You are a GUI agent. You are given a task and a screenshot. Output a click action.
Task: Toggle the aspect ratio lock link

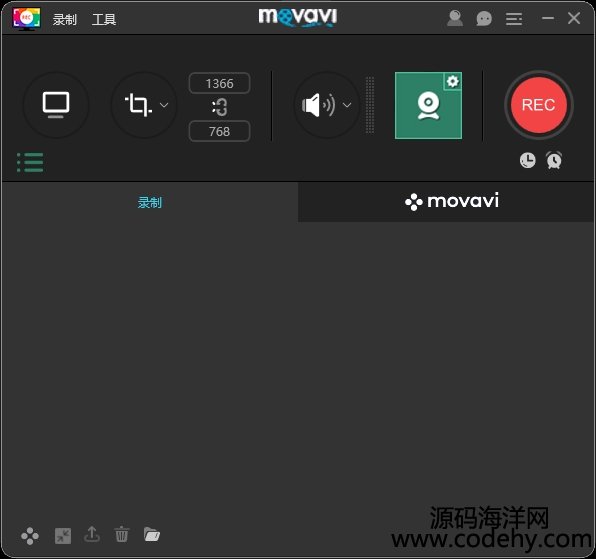219,107
